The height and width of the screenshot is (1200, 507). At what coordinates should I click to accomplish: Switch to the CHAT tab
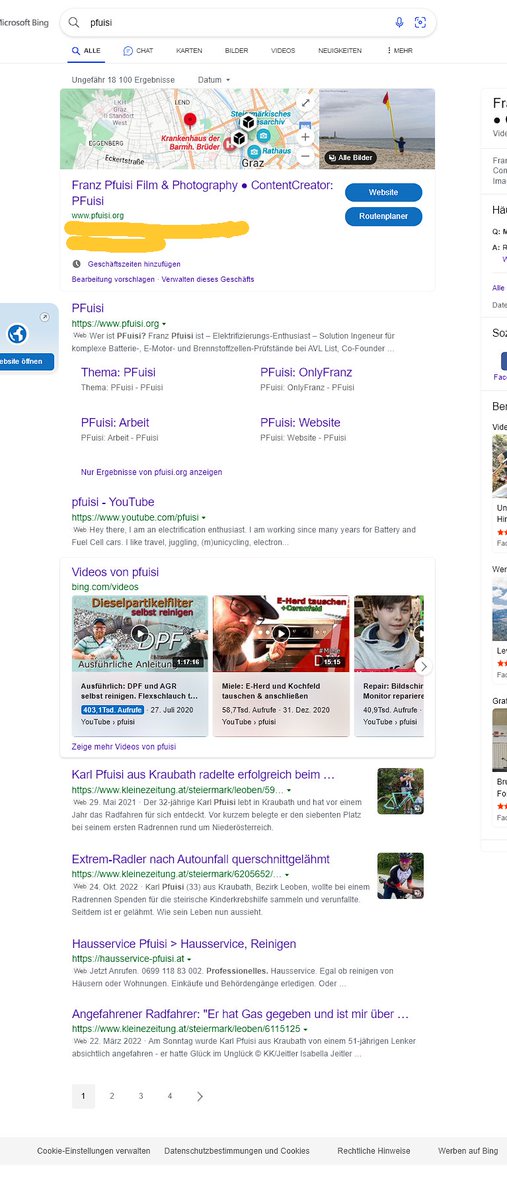click(x=138, y=50)
